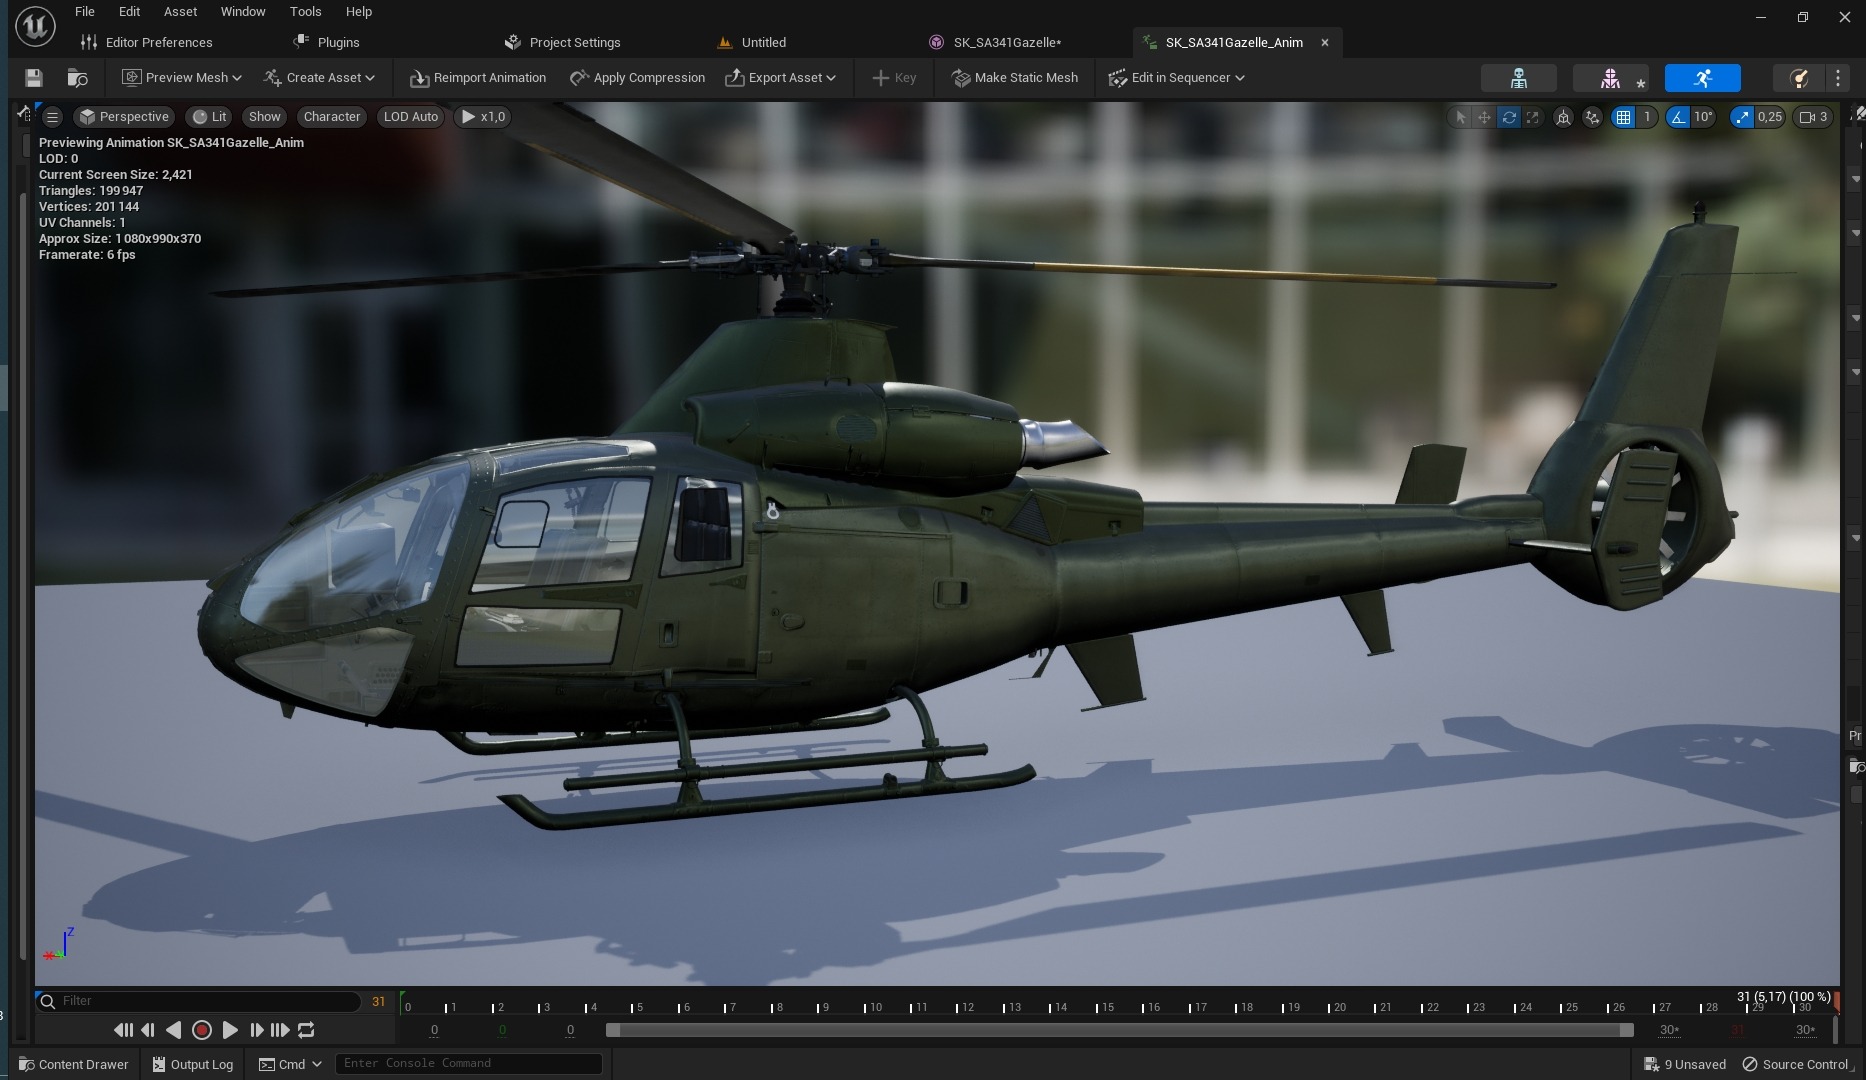The image size is (1866, 1080).
Task: Click the record animation button
Action: point(201,1030)
